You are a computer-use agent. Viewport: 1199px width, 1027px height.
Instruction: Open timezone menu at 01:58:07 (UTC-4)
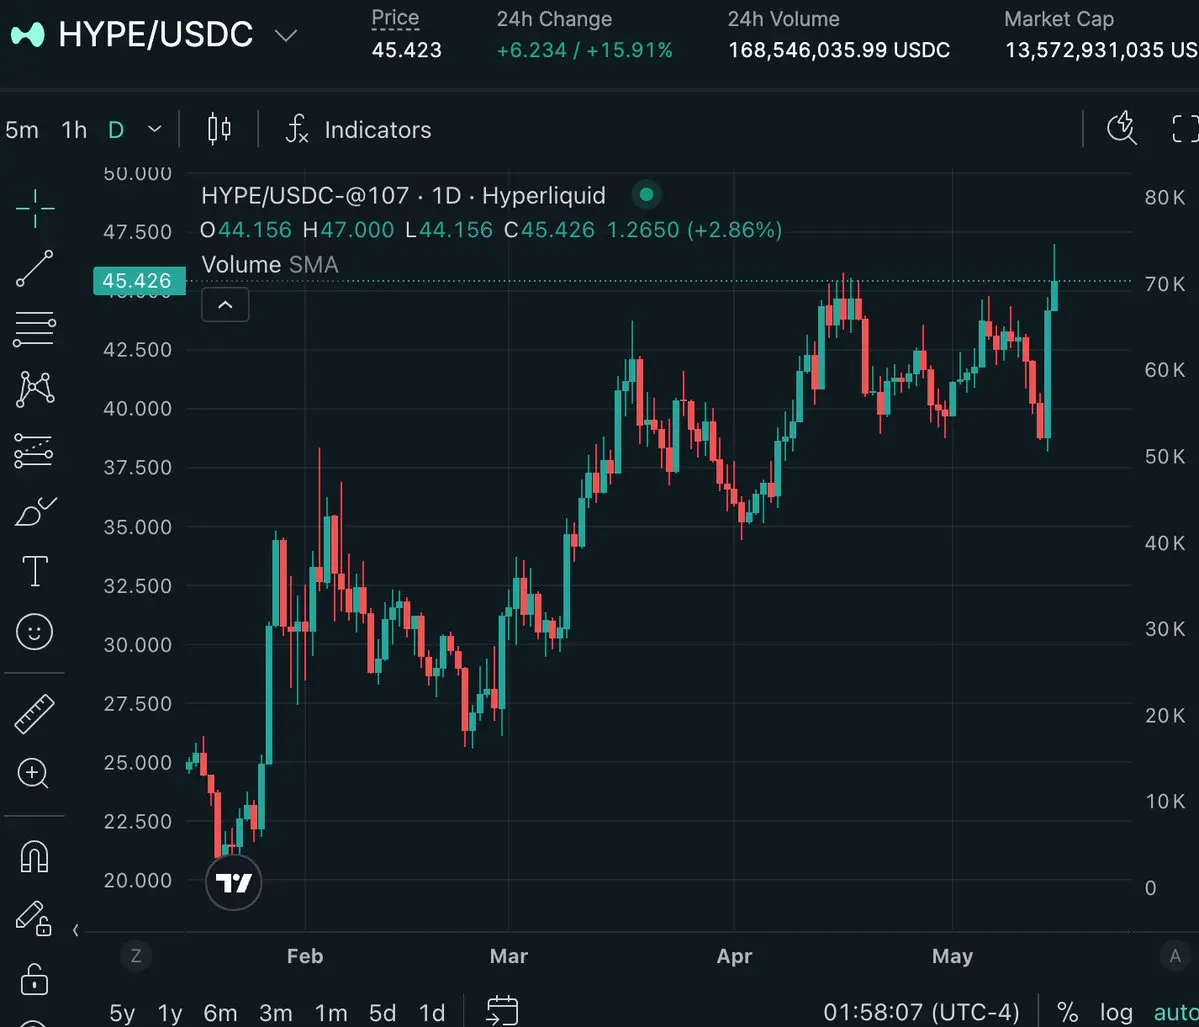pos(921,1012)
